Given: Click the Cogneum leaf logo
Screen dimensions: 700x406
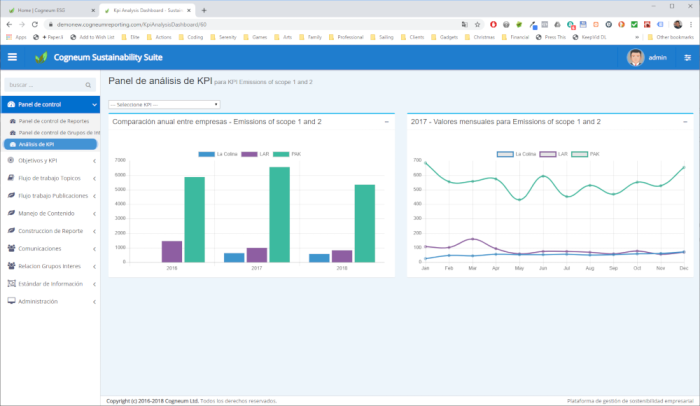Looking at the screenshot, I should [41, 58].
